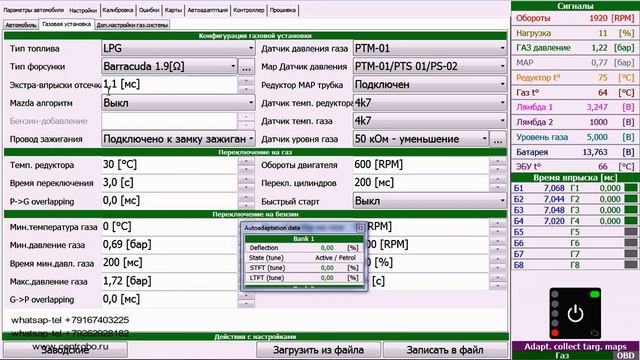Select the Редуктор t° signal row
This screenshot has width=640, height=360.
coord(575,78)
